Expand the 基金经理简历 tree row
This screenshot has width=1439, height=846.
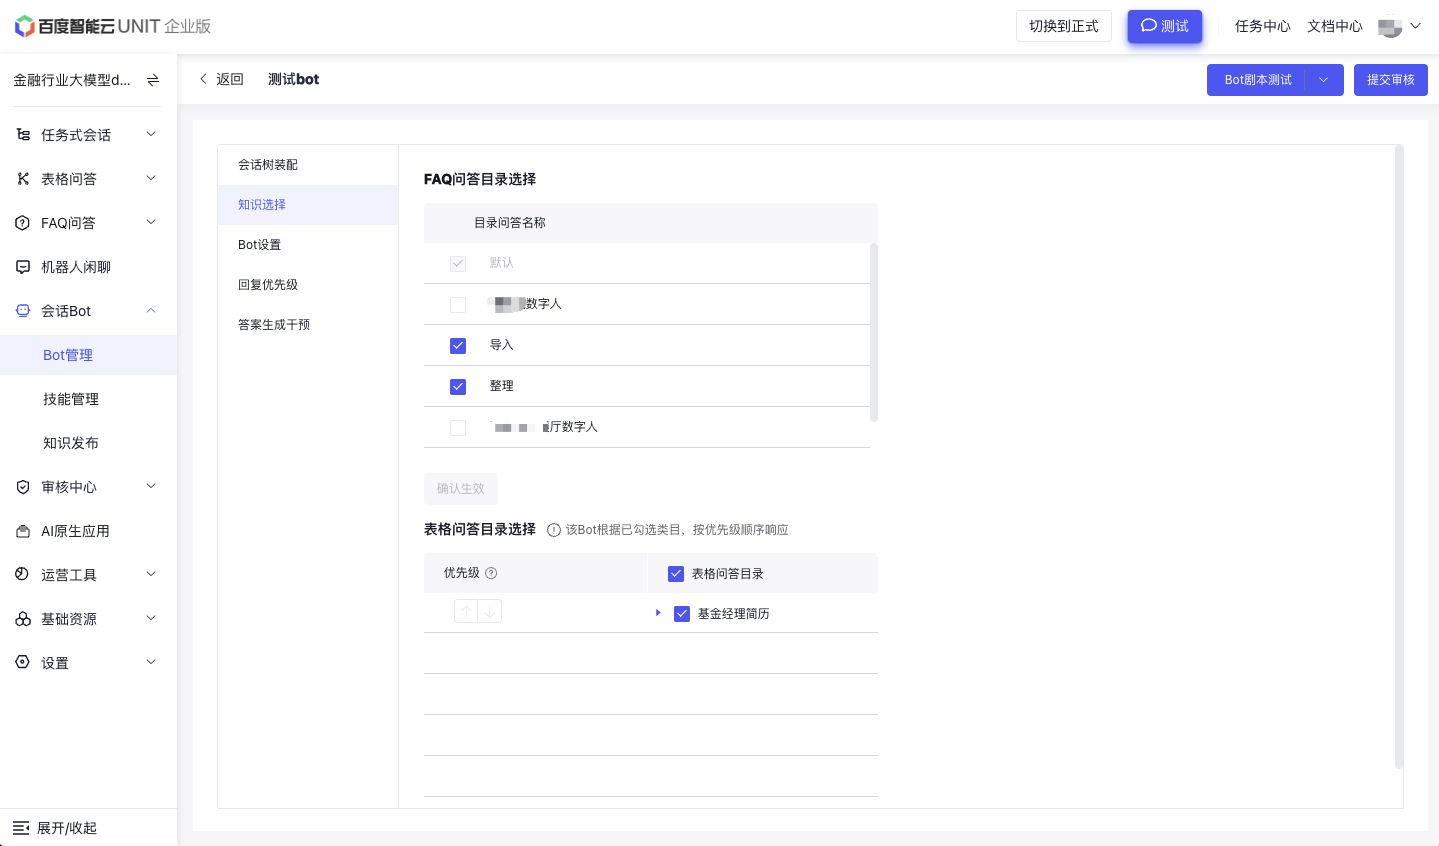658,613
